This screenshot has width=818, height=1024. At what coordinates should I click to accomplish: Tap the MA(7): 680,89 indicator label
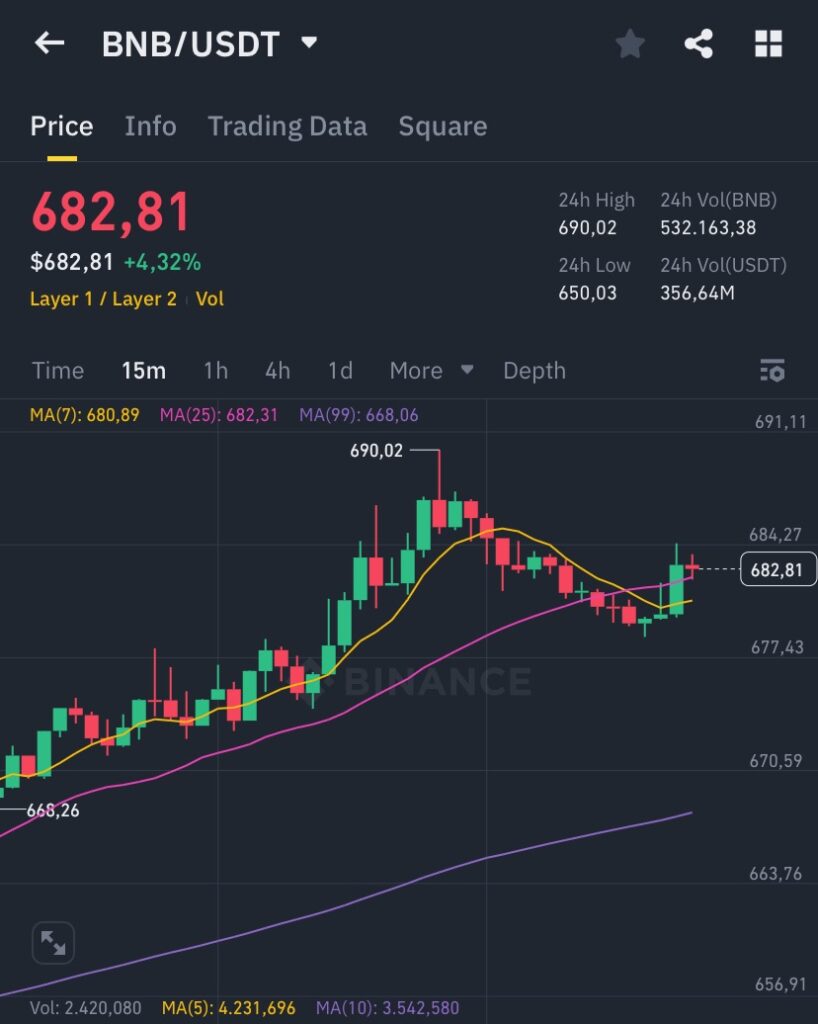pos(85,415)
